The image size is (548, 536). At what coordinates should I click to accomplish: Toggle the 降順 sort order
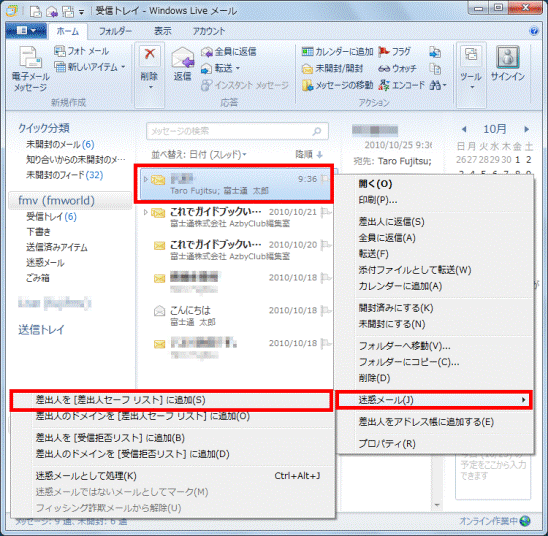point(309,154)
